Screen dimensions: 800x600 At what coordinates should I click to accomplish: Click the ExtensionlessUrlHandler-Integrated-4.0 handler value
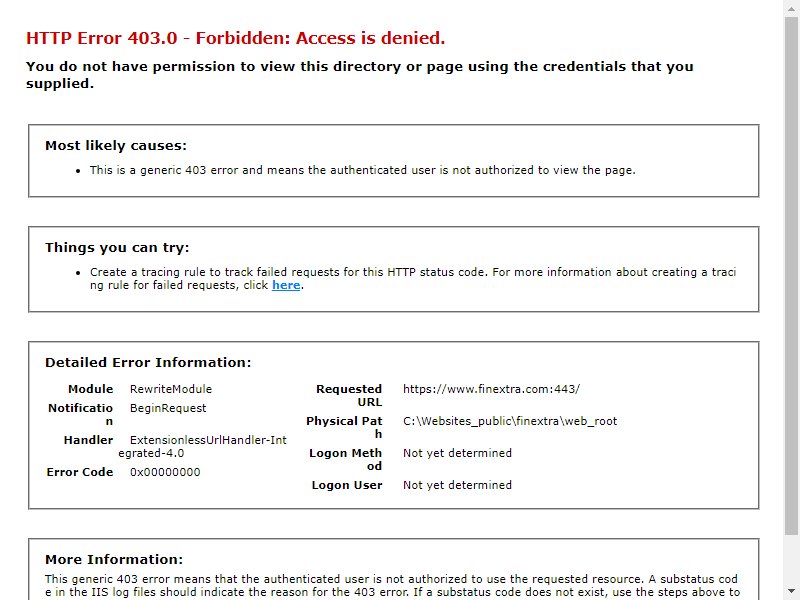[203, 447]
